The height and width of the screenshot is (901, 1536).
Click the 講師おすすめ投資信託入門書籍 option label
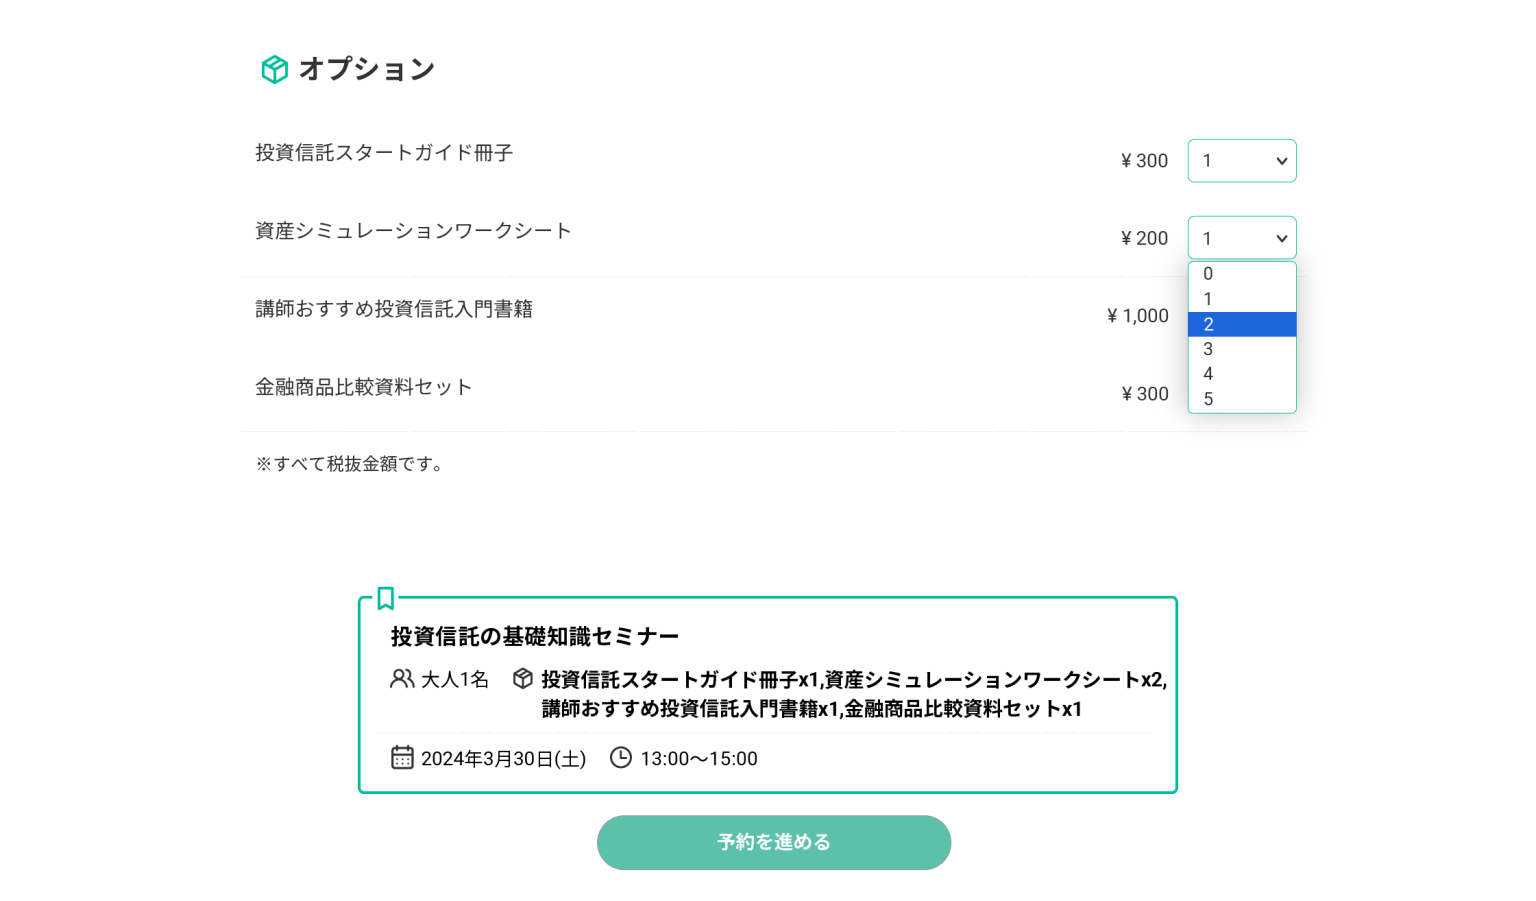(x=394, y=309)
